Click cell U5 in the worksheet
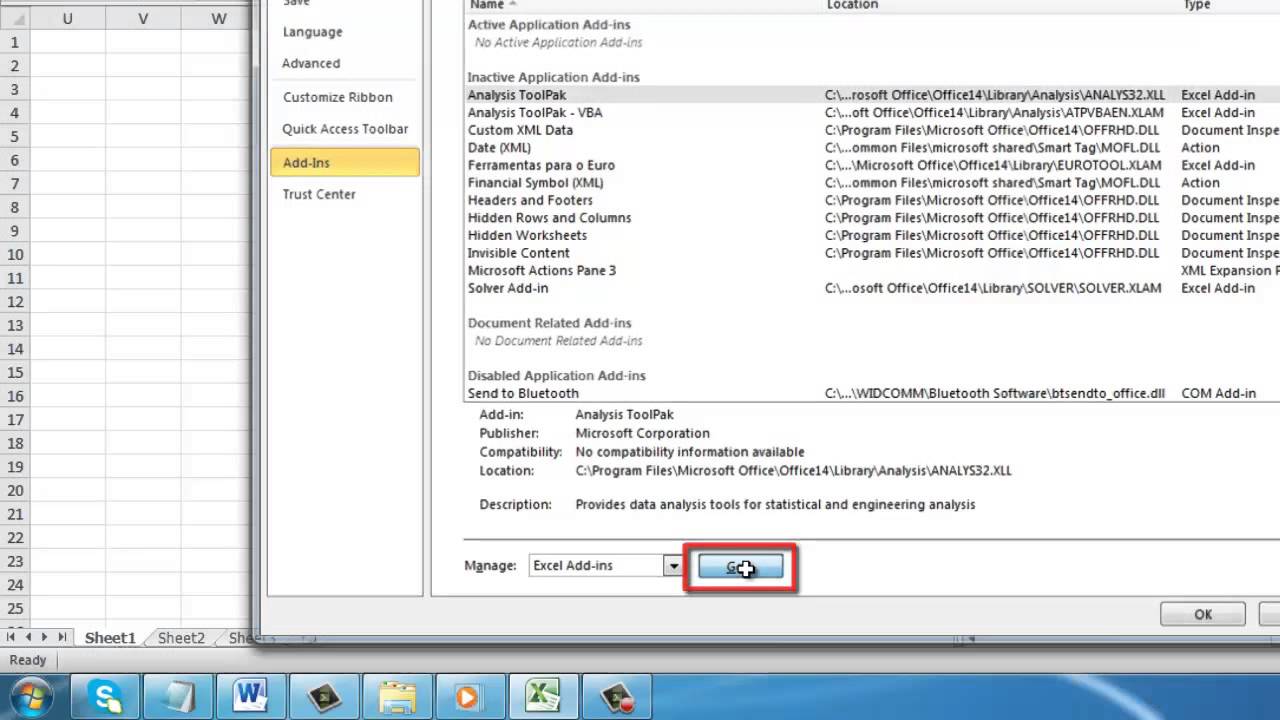Screen dimensions: 1280x720 click(67, 136)
